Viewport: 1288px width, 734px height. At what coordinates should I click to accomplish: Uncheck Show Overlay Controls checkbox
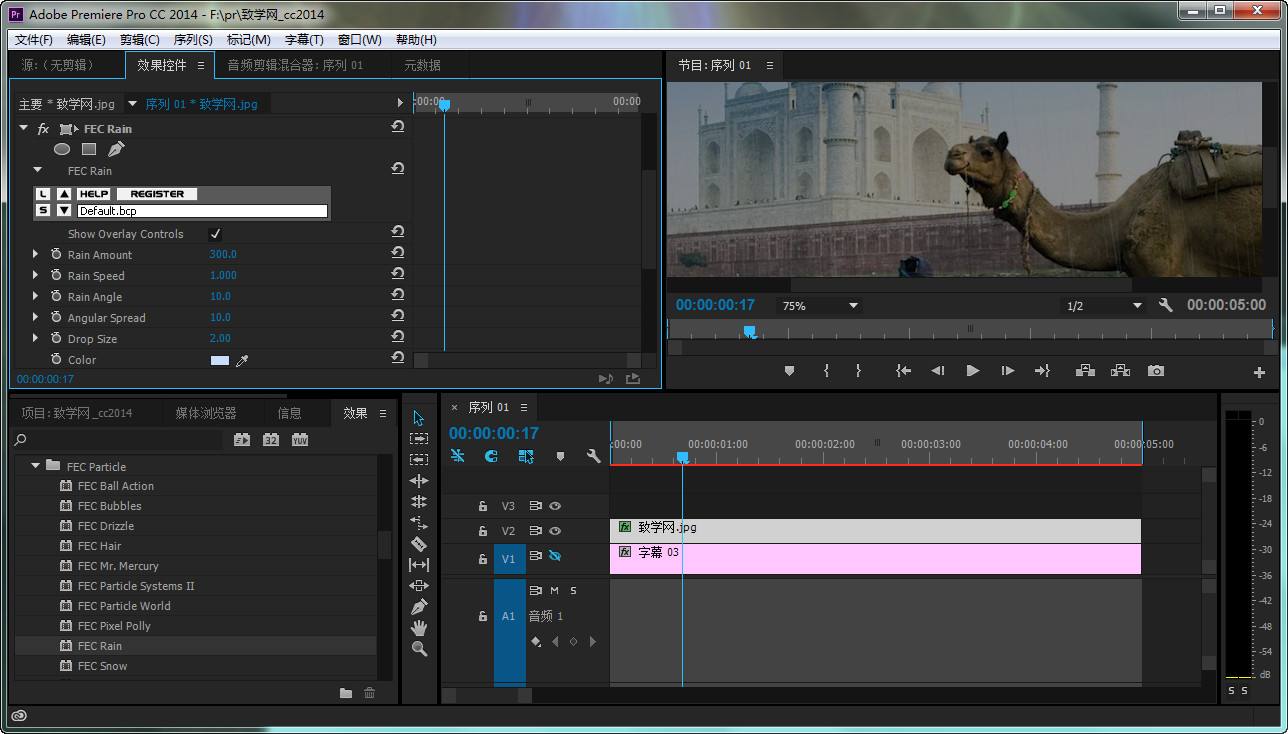point(215,234)
